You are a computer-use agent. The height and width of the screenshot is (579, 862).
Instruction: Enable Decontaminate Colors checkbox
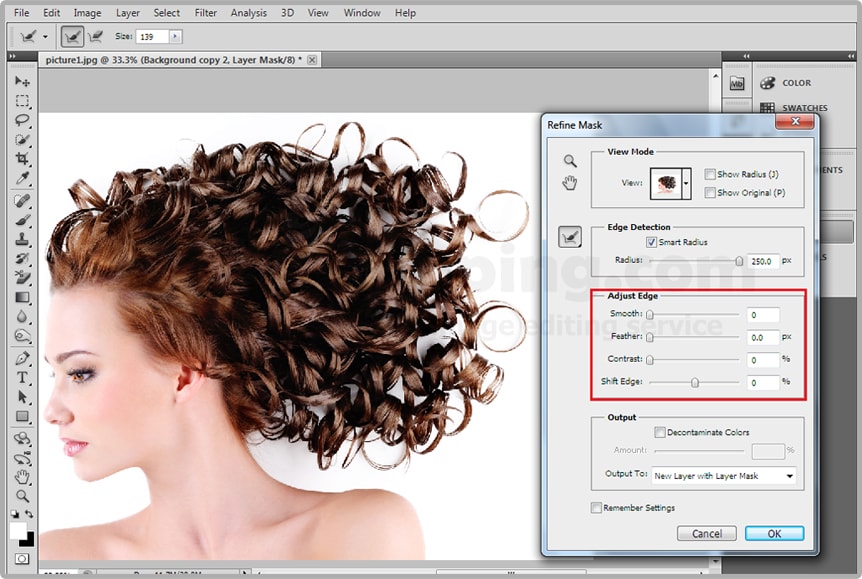[x=660, y=433]
